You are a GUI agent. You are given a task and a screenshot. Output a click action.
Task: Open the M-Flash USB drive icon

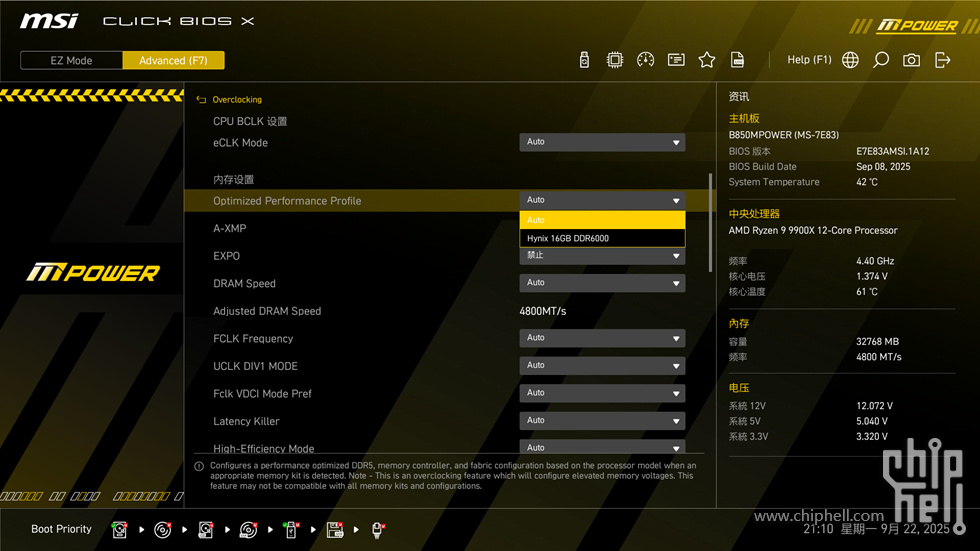584,60
